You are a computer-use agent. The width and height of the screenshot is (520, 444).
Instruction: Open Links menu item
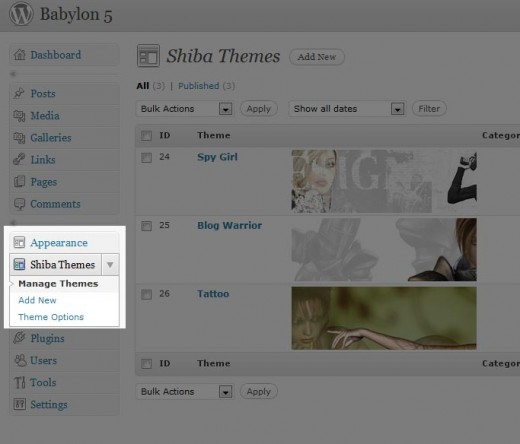(43, 160)
